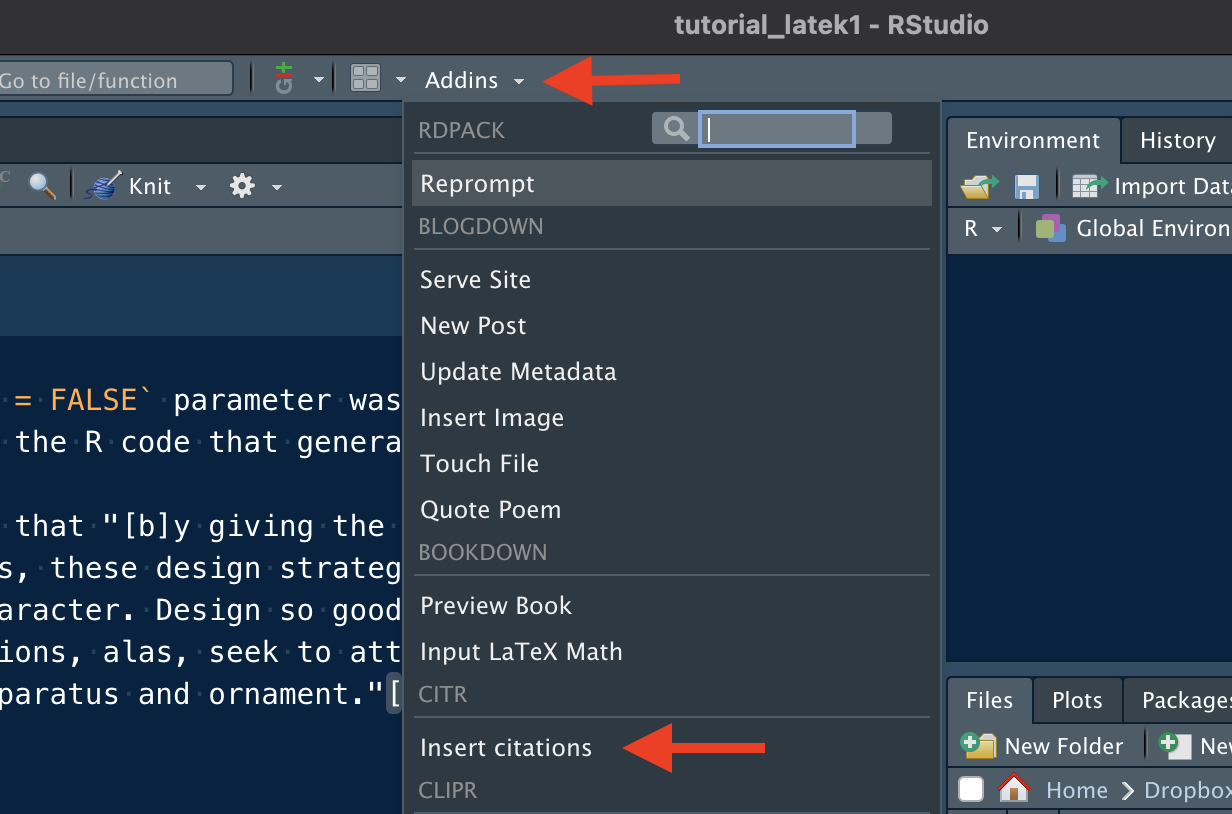Screen dimensions: 1232x814
Task: Click the Knit yarn ball icon
Action: 102,186
